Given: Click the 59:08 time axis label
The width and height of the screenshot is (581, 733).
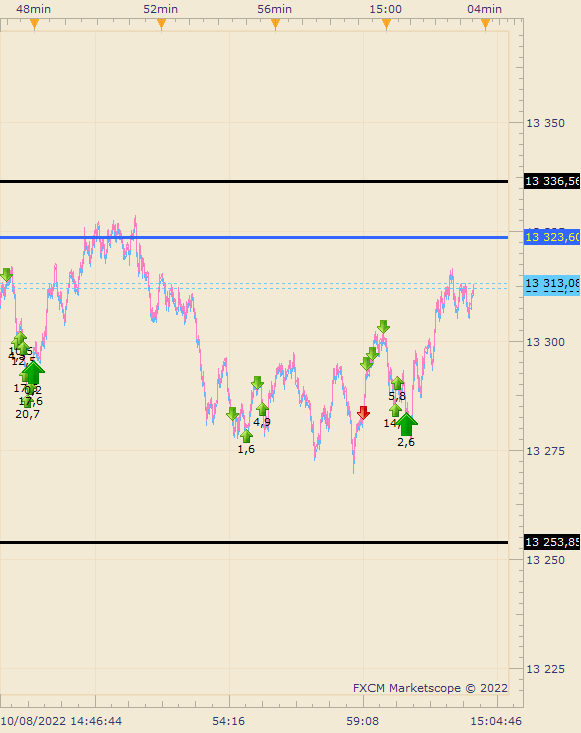Looking at the screenshot, I should [x=363, y=721].
